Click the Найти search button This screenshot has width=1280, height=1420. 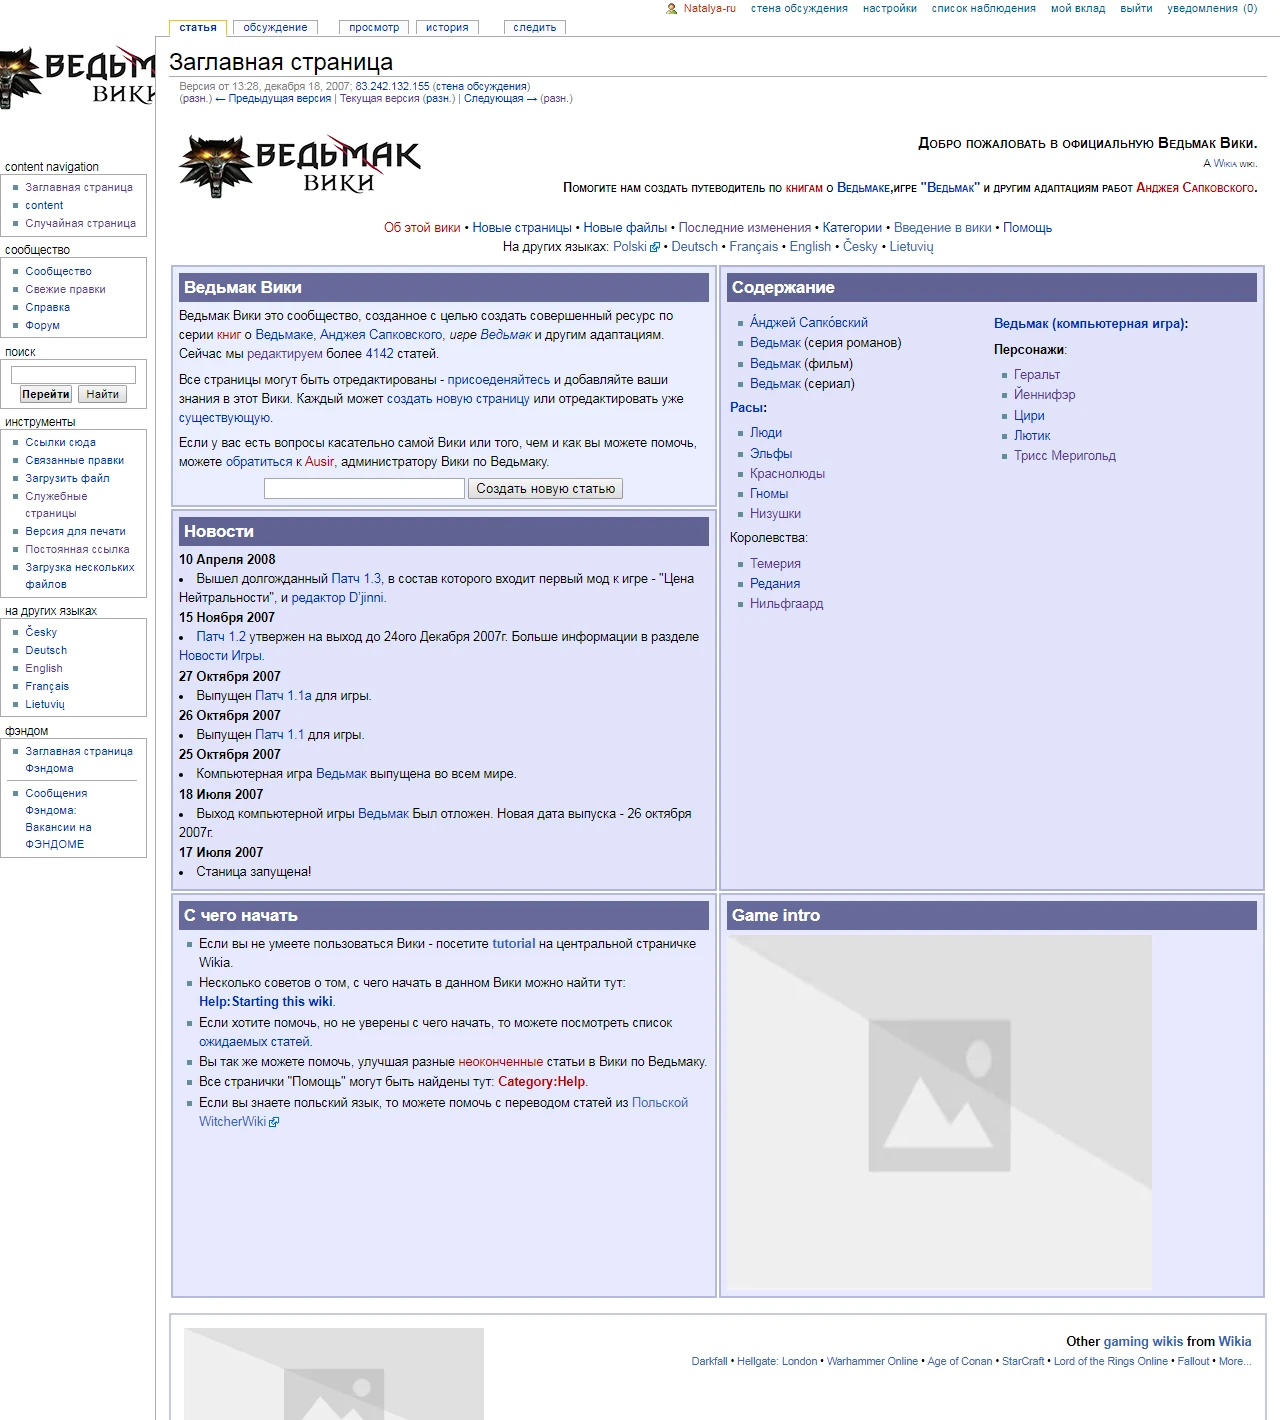coord(103,395)
